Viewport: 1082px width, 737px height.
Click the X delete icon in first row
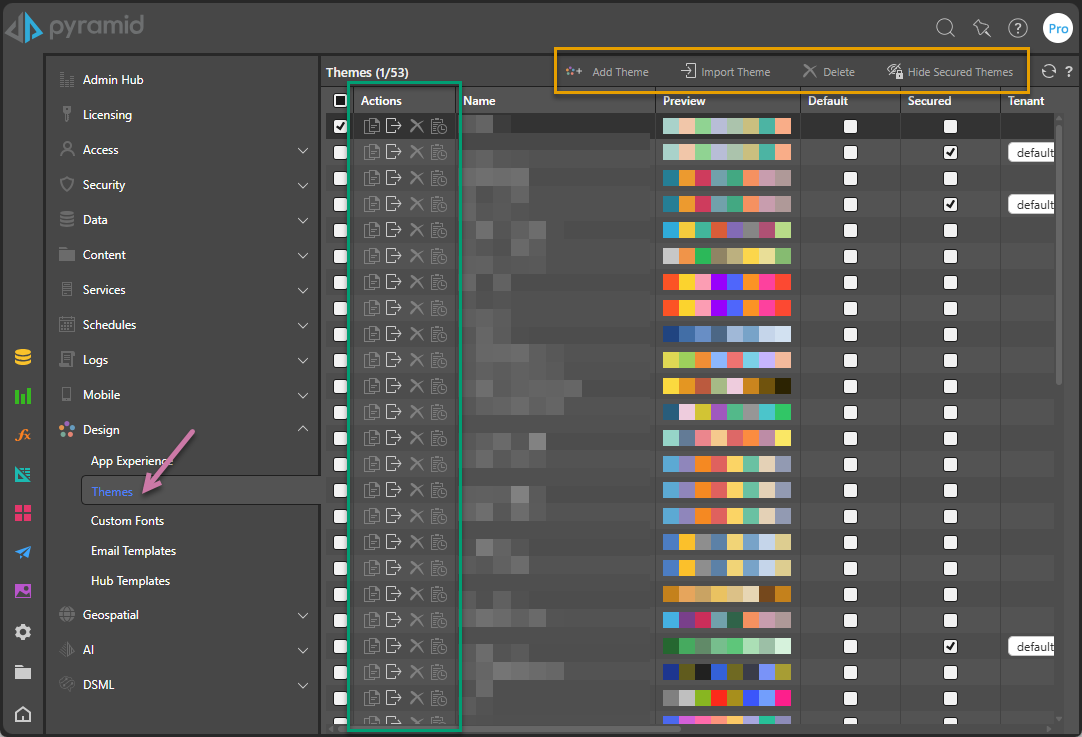coord(416,126)
